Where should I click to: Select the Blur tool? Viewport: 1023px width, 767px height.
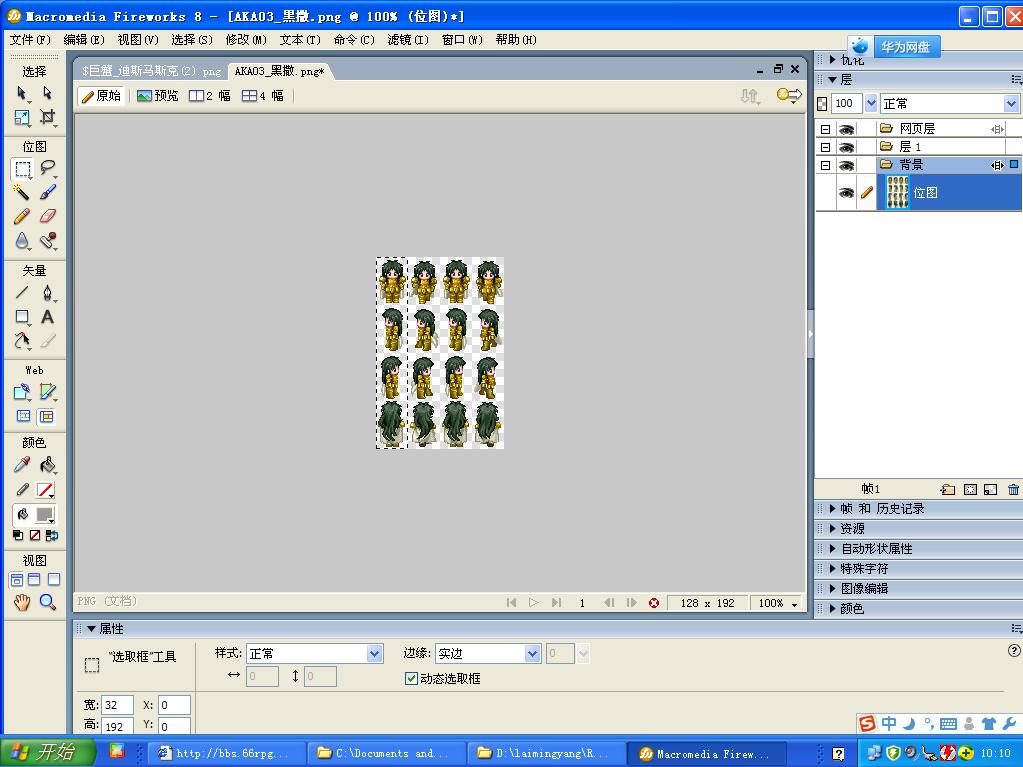point(22,241)
